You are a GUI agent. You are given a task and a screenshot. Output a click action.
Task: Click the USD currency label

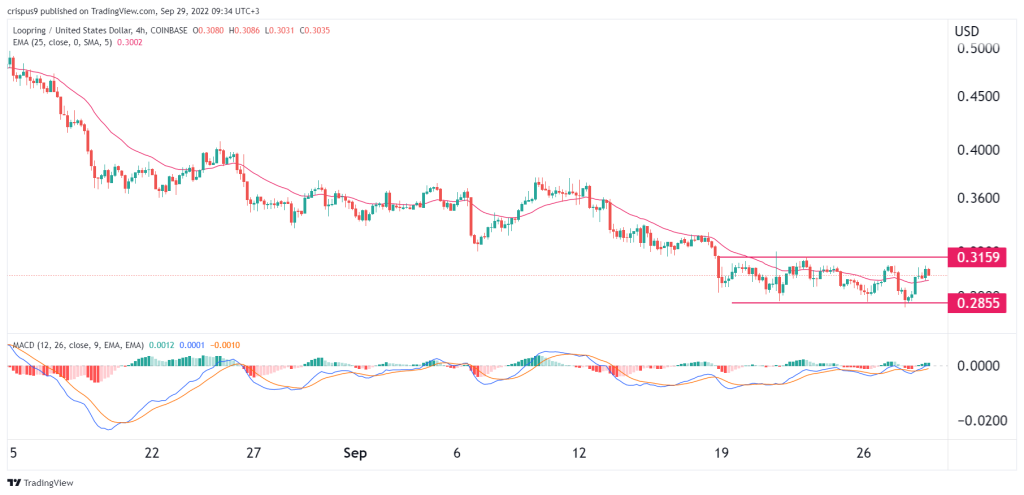pos(966,32)
